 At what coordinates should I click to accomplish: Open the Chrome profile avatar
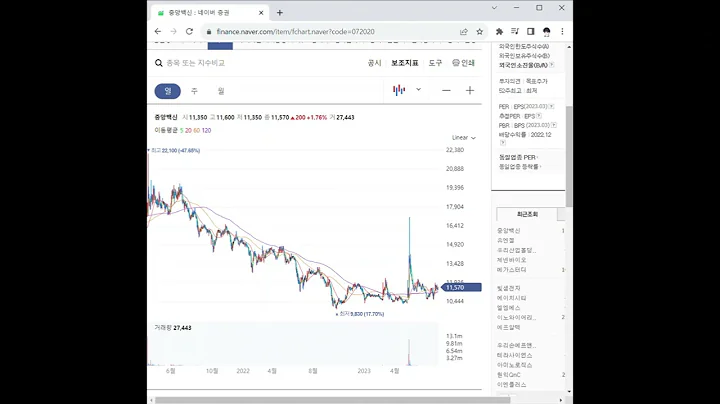pos(546,31)
